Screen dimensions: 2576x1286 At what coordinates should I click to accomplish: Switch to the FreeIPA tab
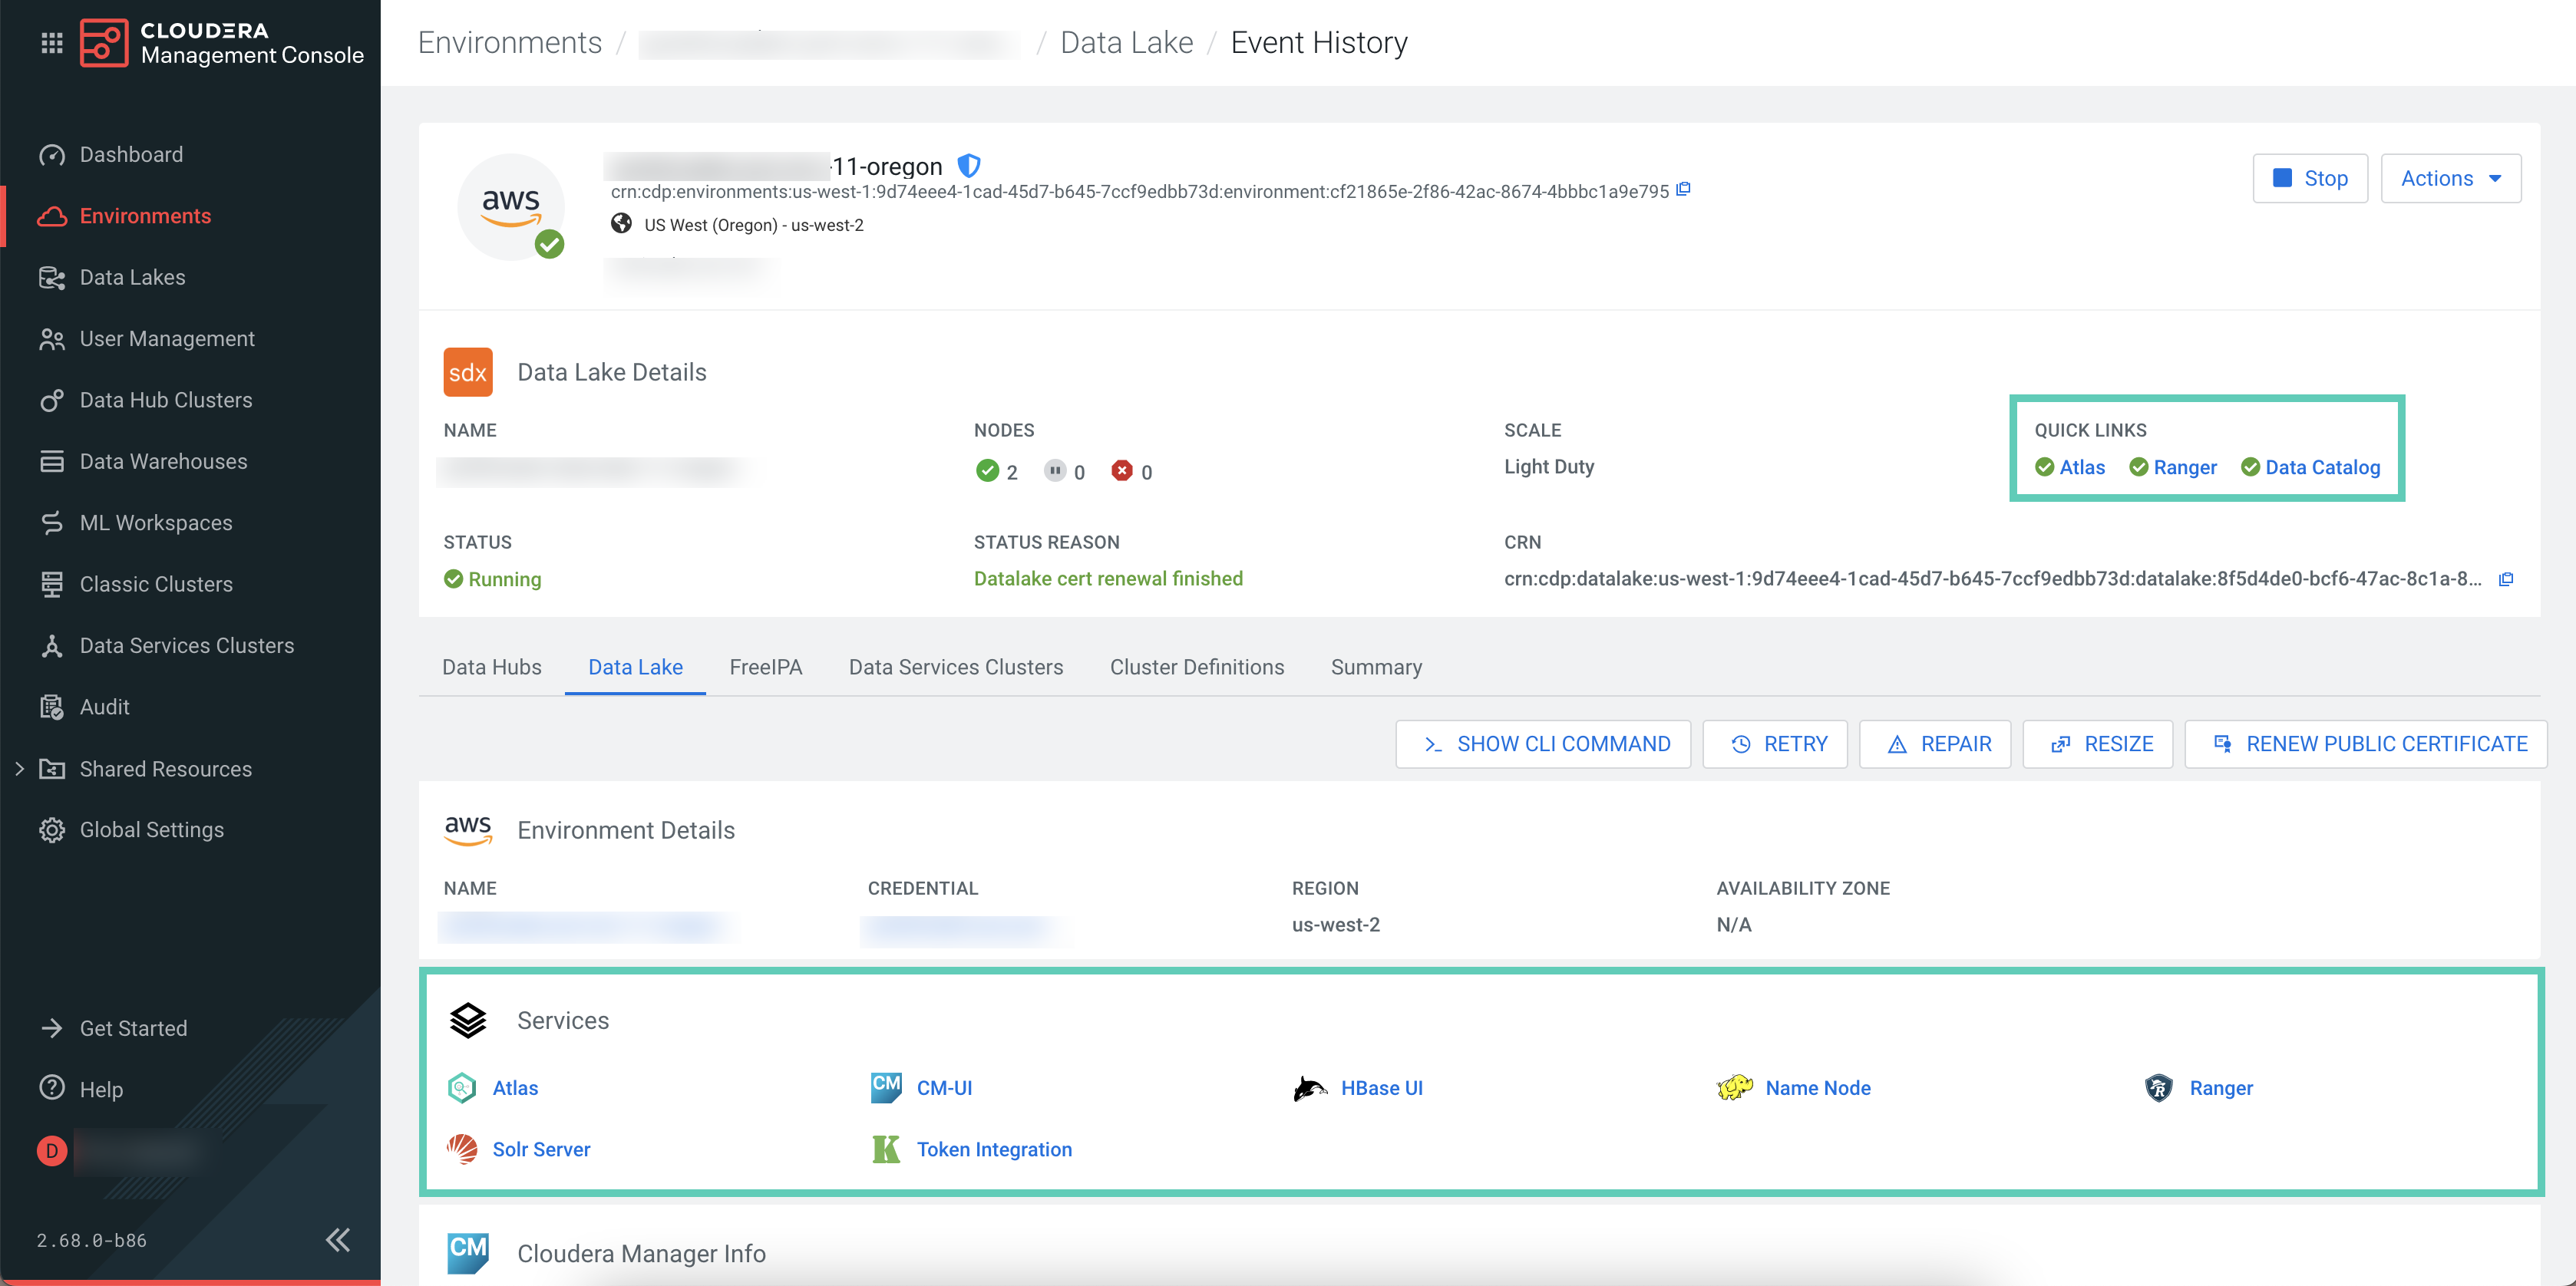(765, 667)
